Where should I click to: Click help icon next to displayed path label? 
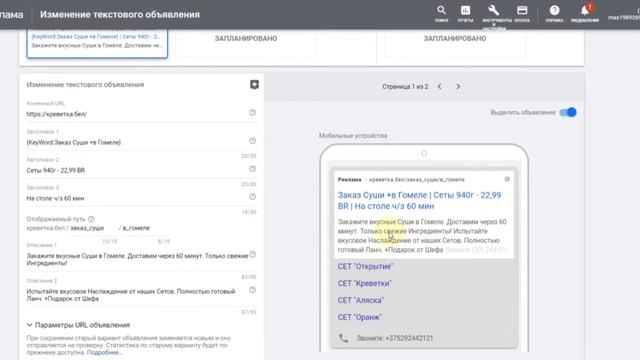click(91, 219)
